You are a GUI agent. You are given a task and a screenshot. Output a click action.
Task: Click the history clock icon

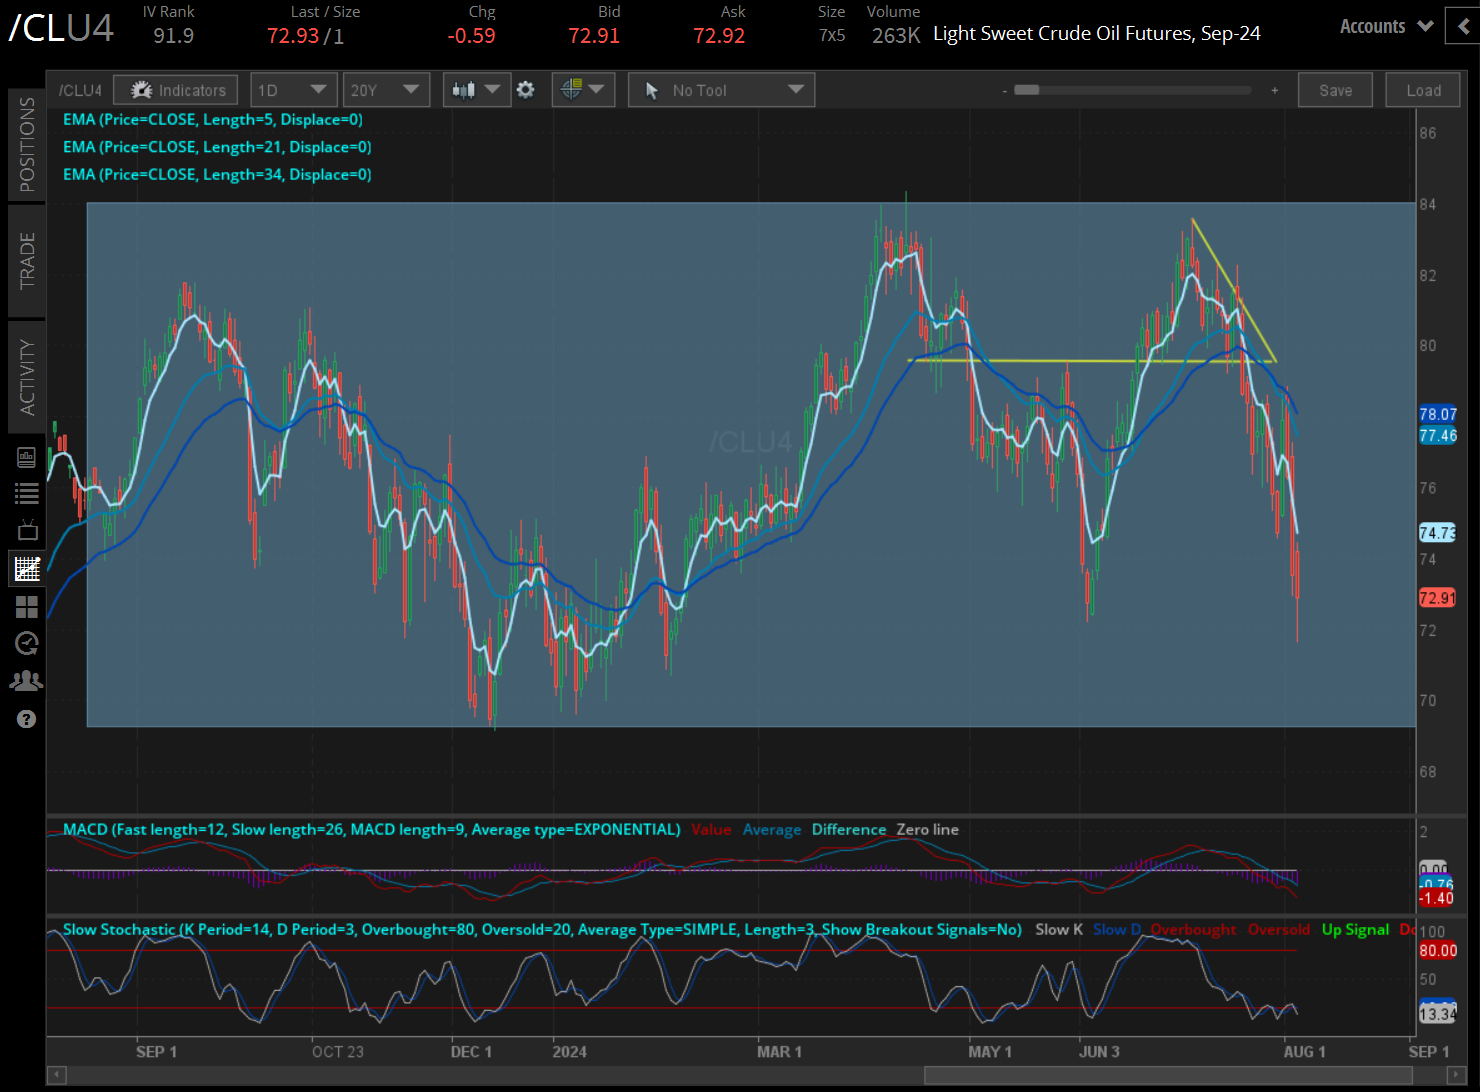point(27,643)
